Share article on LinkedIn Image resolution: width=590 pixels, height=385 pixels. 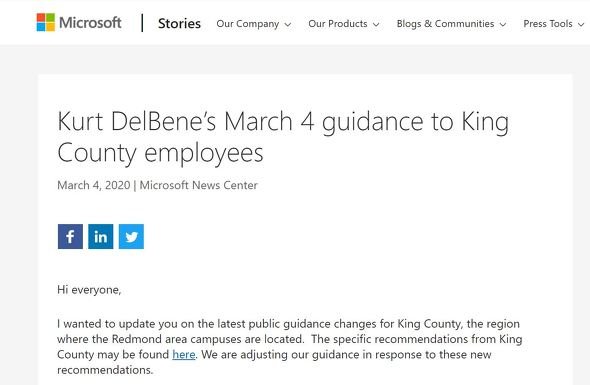point(100,236)
